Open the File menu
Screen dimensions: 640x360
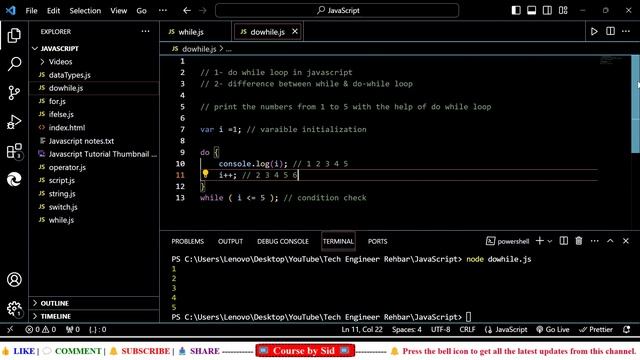coord(31,11)
